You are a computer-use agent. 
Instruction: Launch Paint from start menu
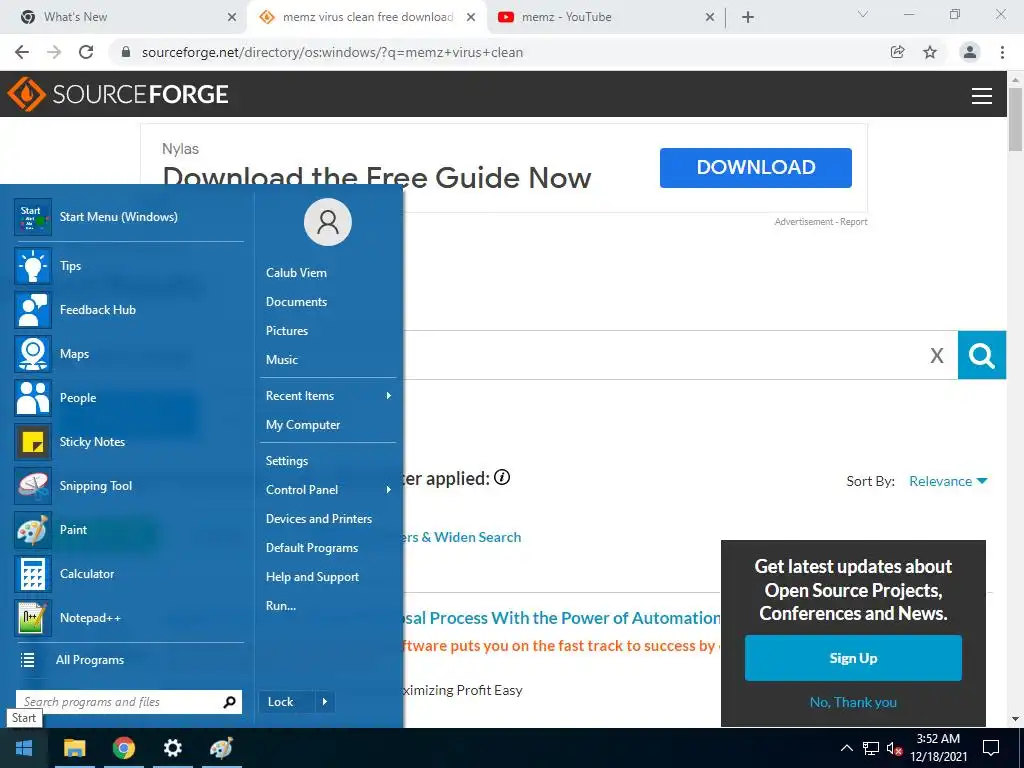tap(129, 530)
